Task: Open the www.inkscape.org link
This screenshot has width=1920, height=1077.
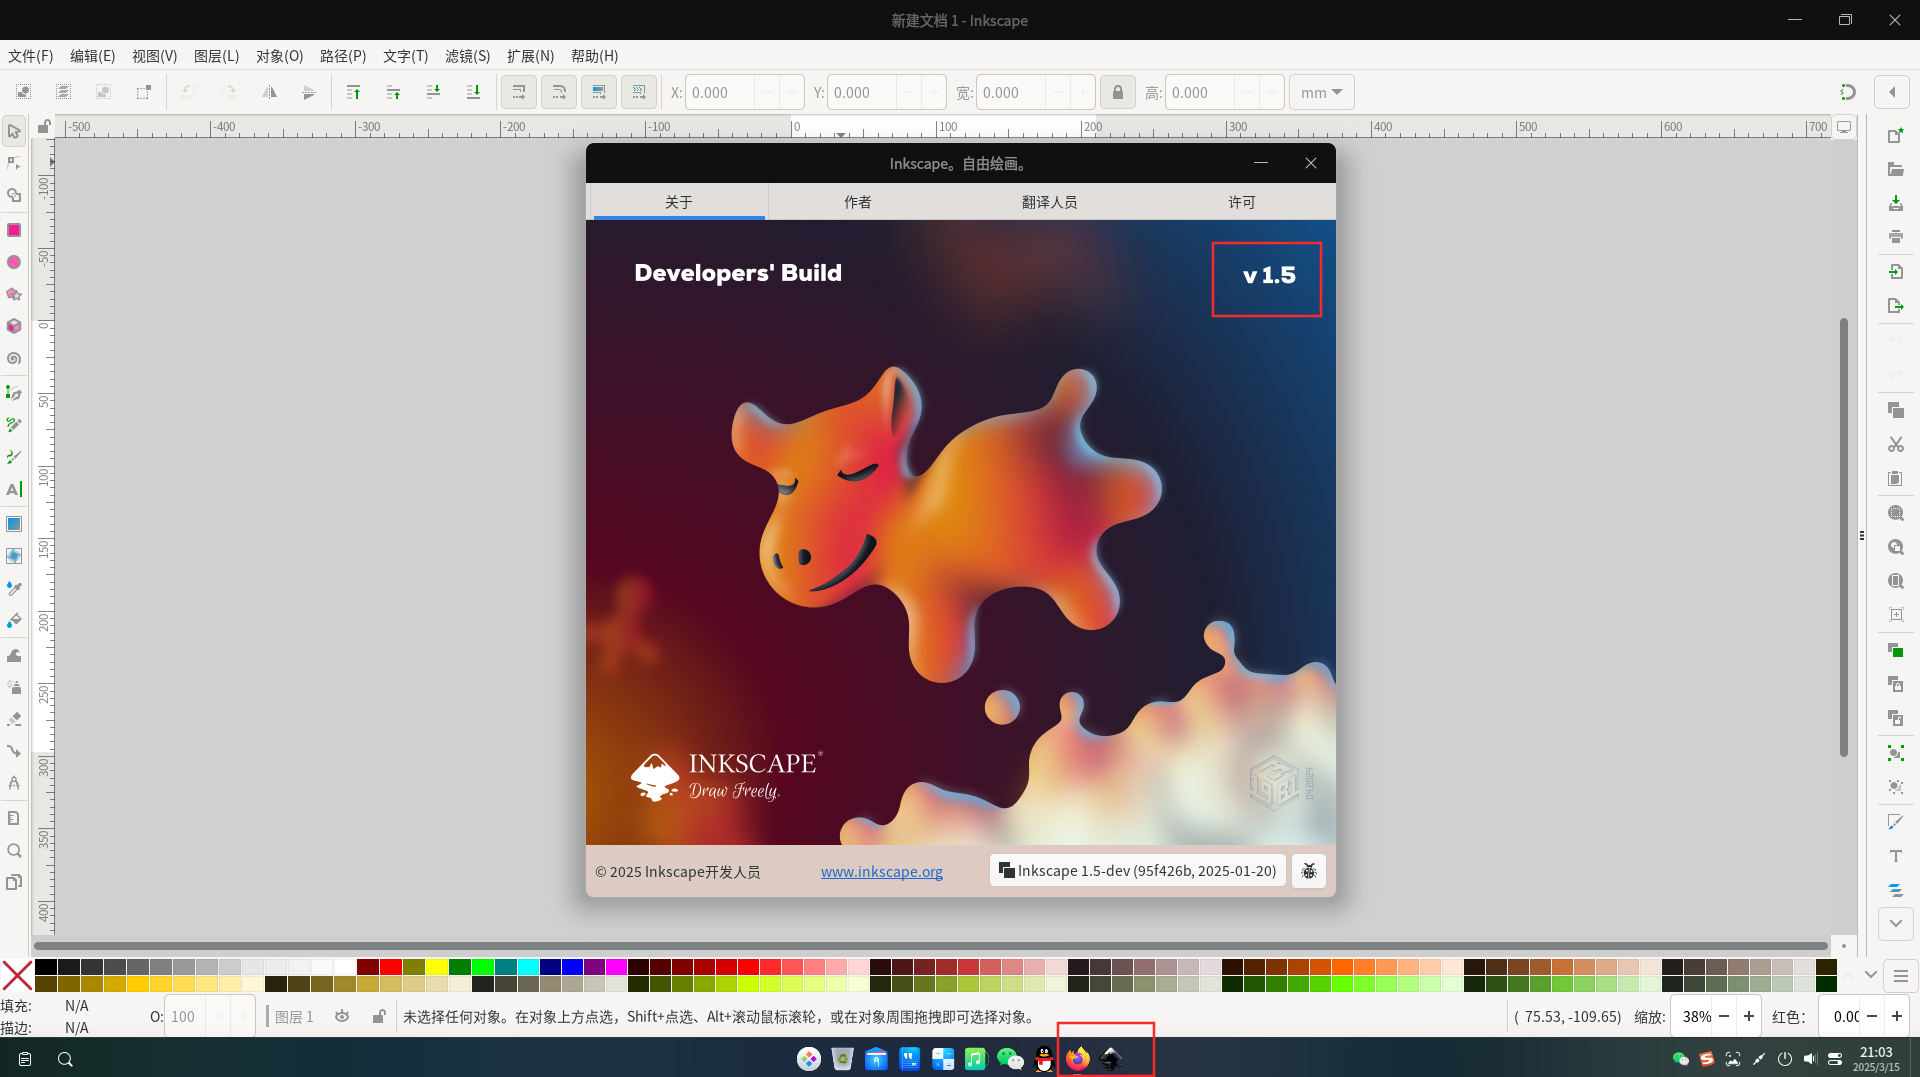Action: point(881,871)
